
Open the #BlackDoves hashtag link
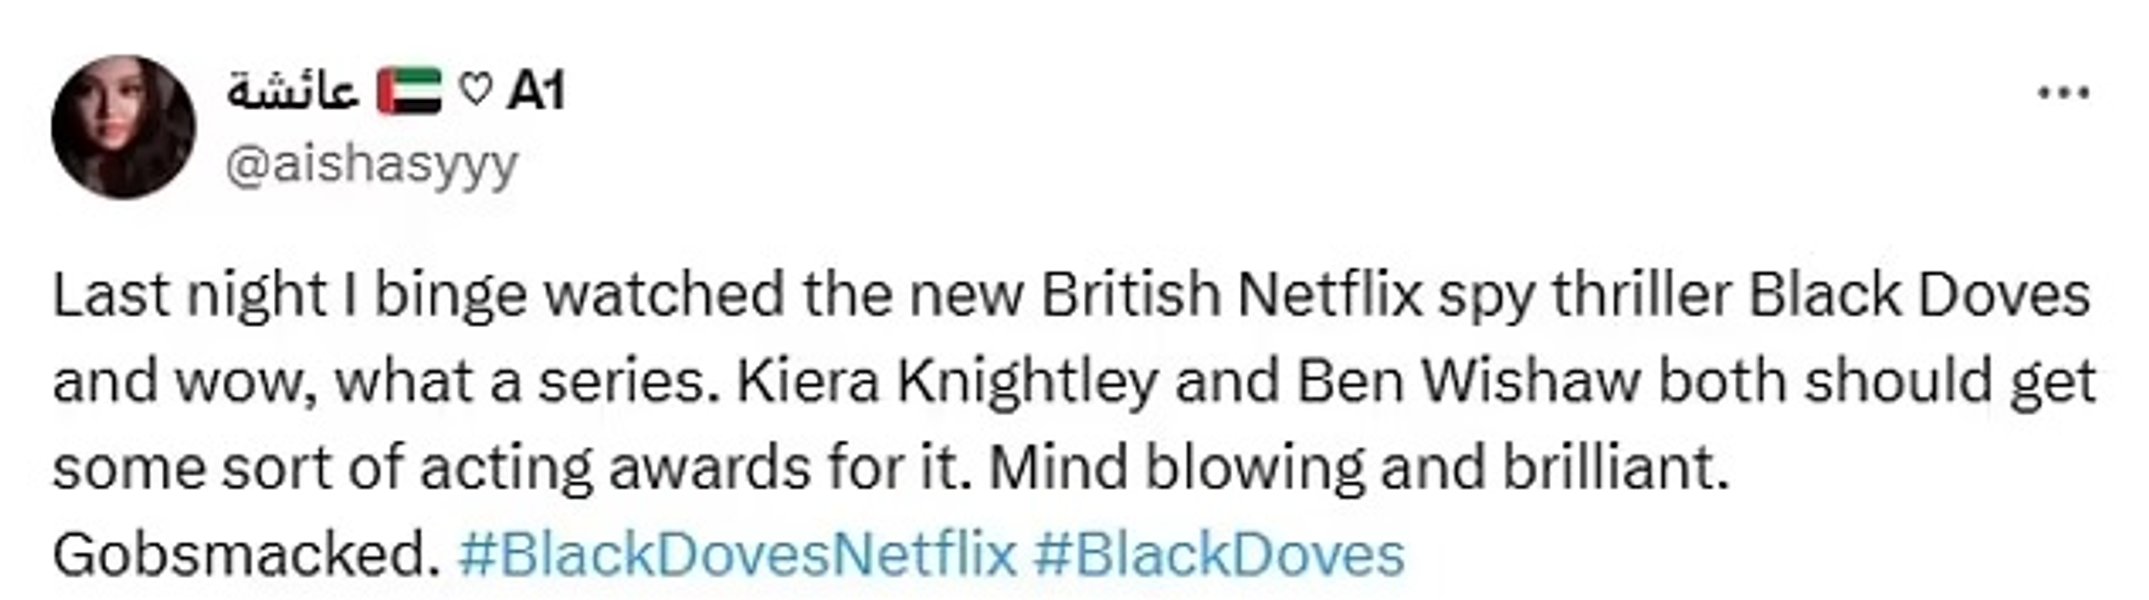(x=1218, y=554)
